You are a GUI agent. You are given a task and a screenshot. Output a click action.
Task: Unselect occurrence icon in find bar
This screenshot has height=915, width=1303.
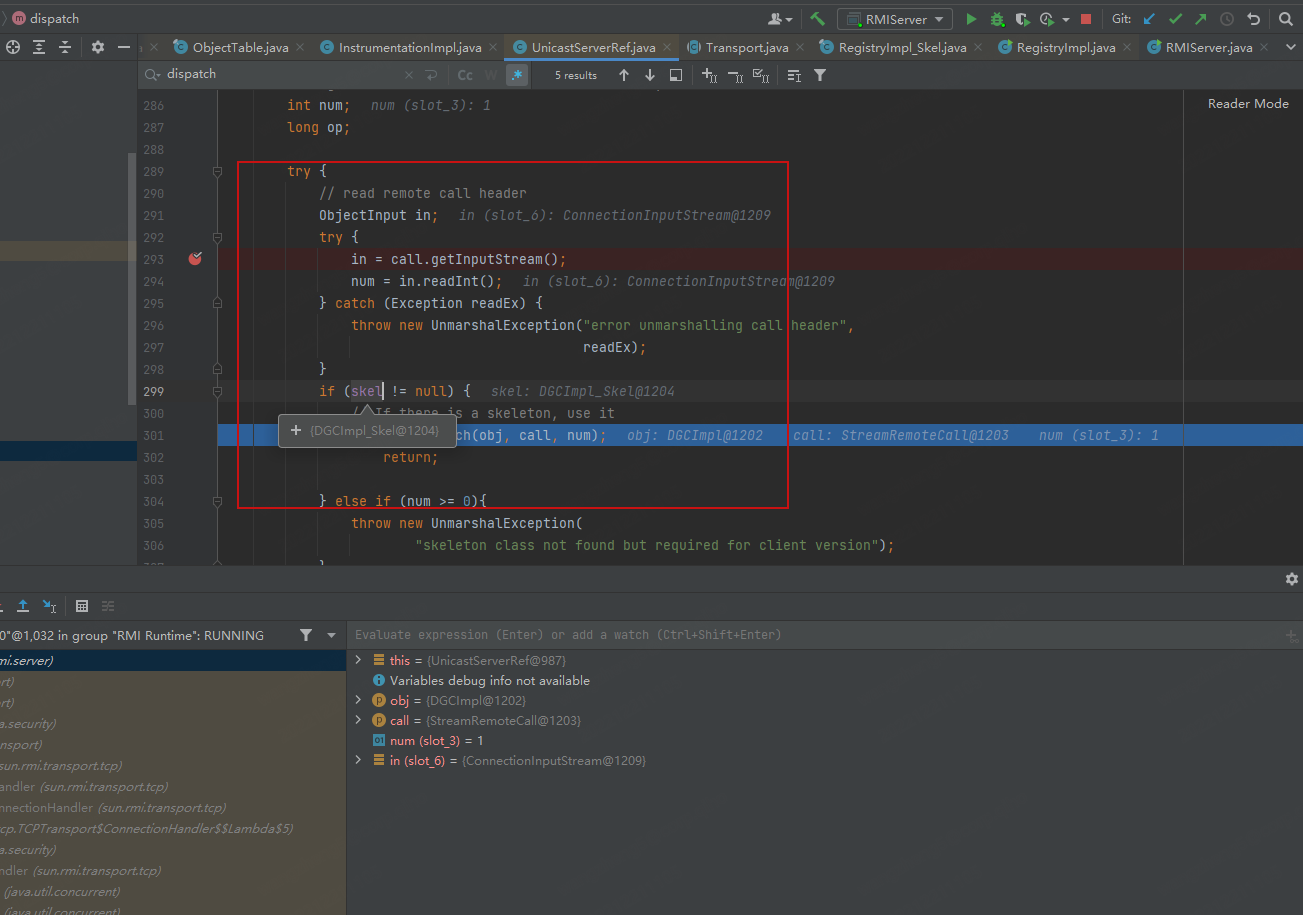735,75
